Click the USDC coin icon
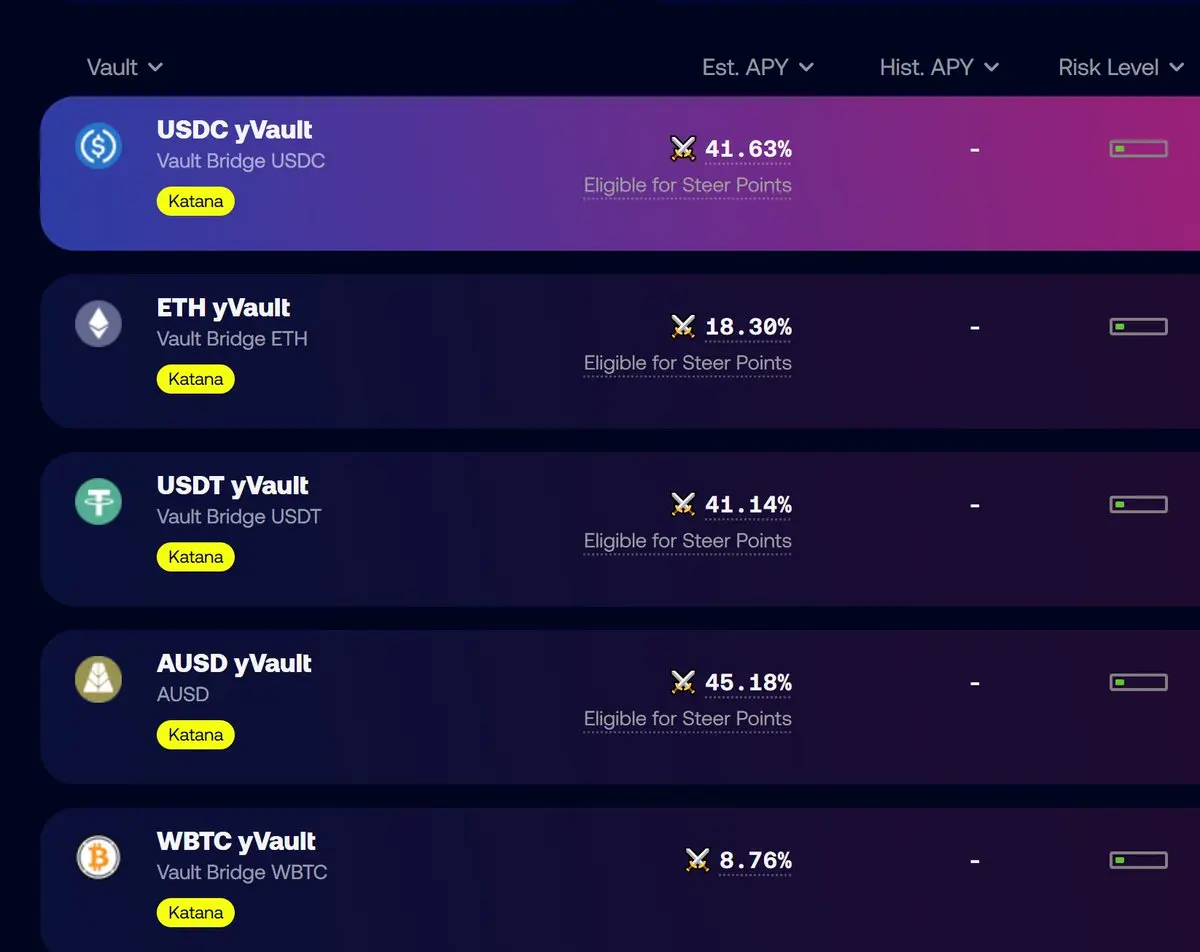The image size is (1200, 952). [98, 147]
